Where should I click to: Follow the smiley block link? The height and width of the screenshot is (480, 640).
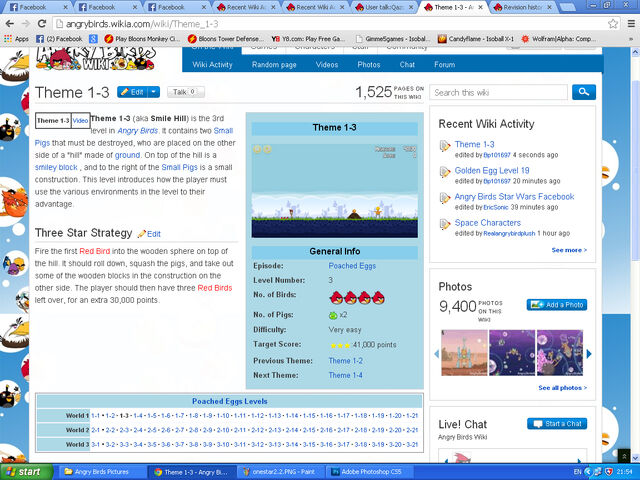click(x=56, y=167)
